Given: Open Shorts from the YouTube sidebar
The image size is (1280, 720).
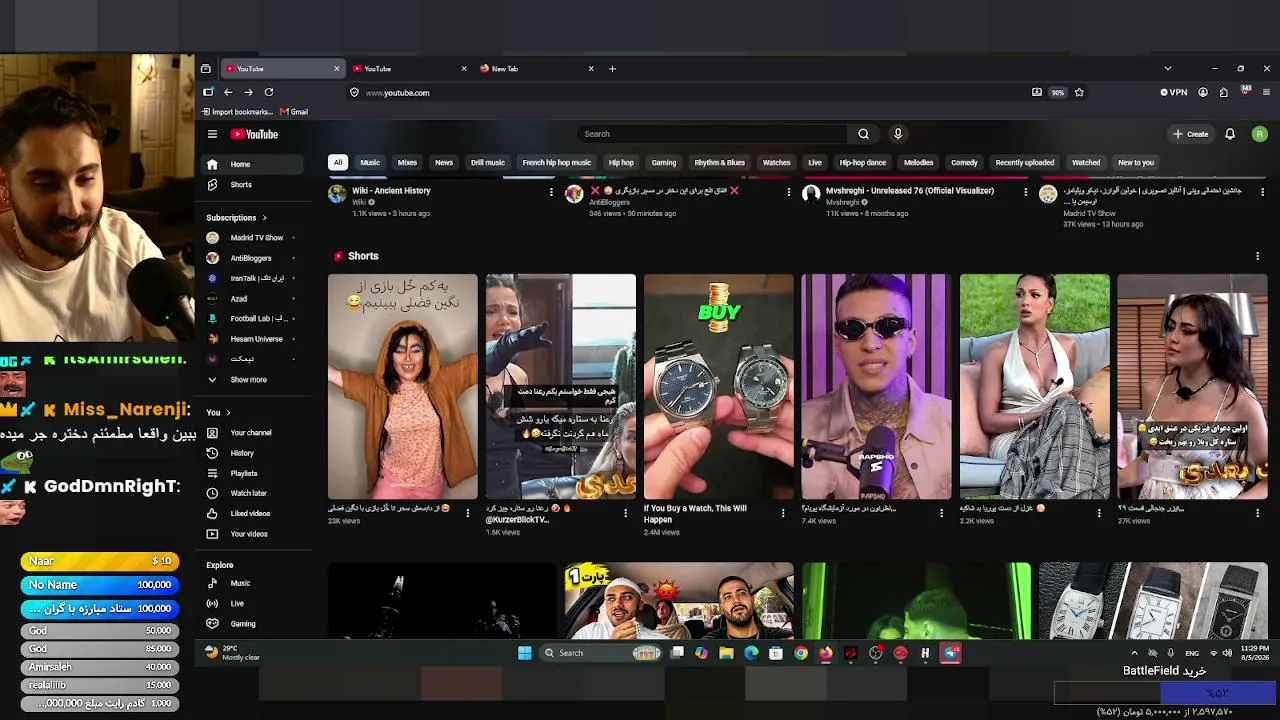Looking at the screenshot, I should [x=253, y=185].
